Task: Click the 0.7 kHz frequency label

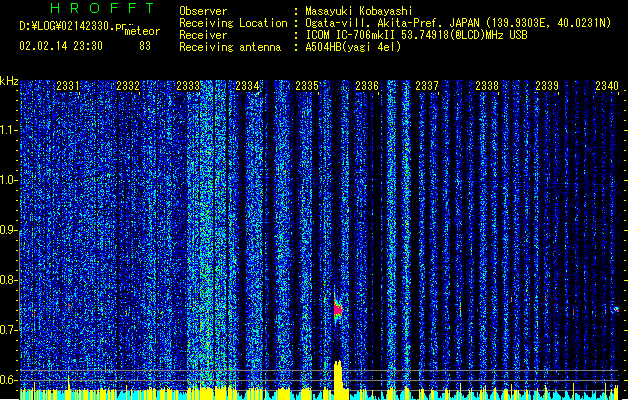Action: tap(9, 330)
